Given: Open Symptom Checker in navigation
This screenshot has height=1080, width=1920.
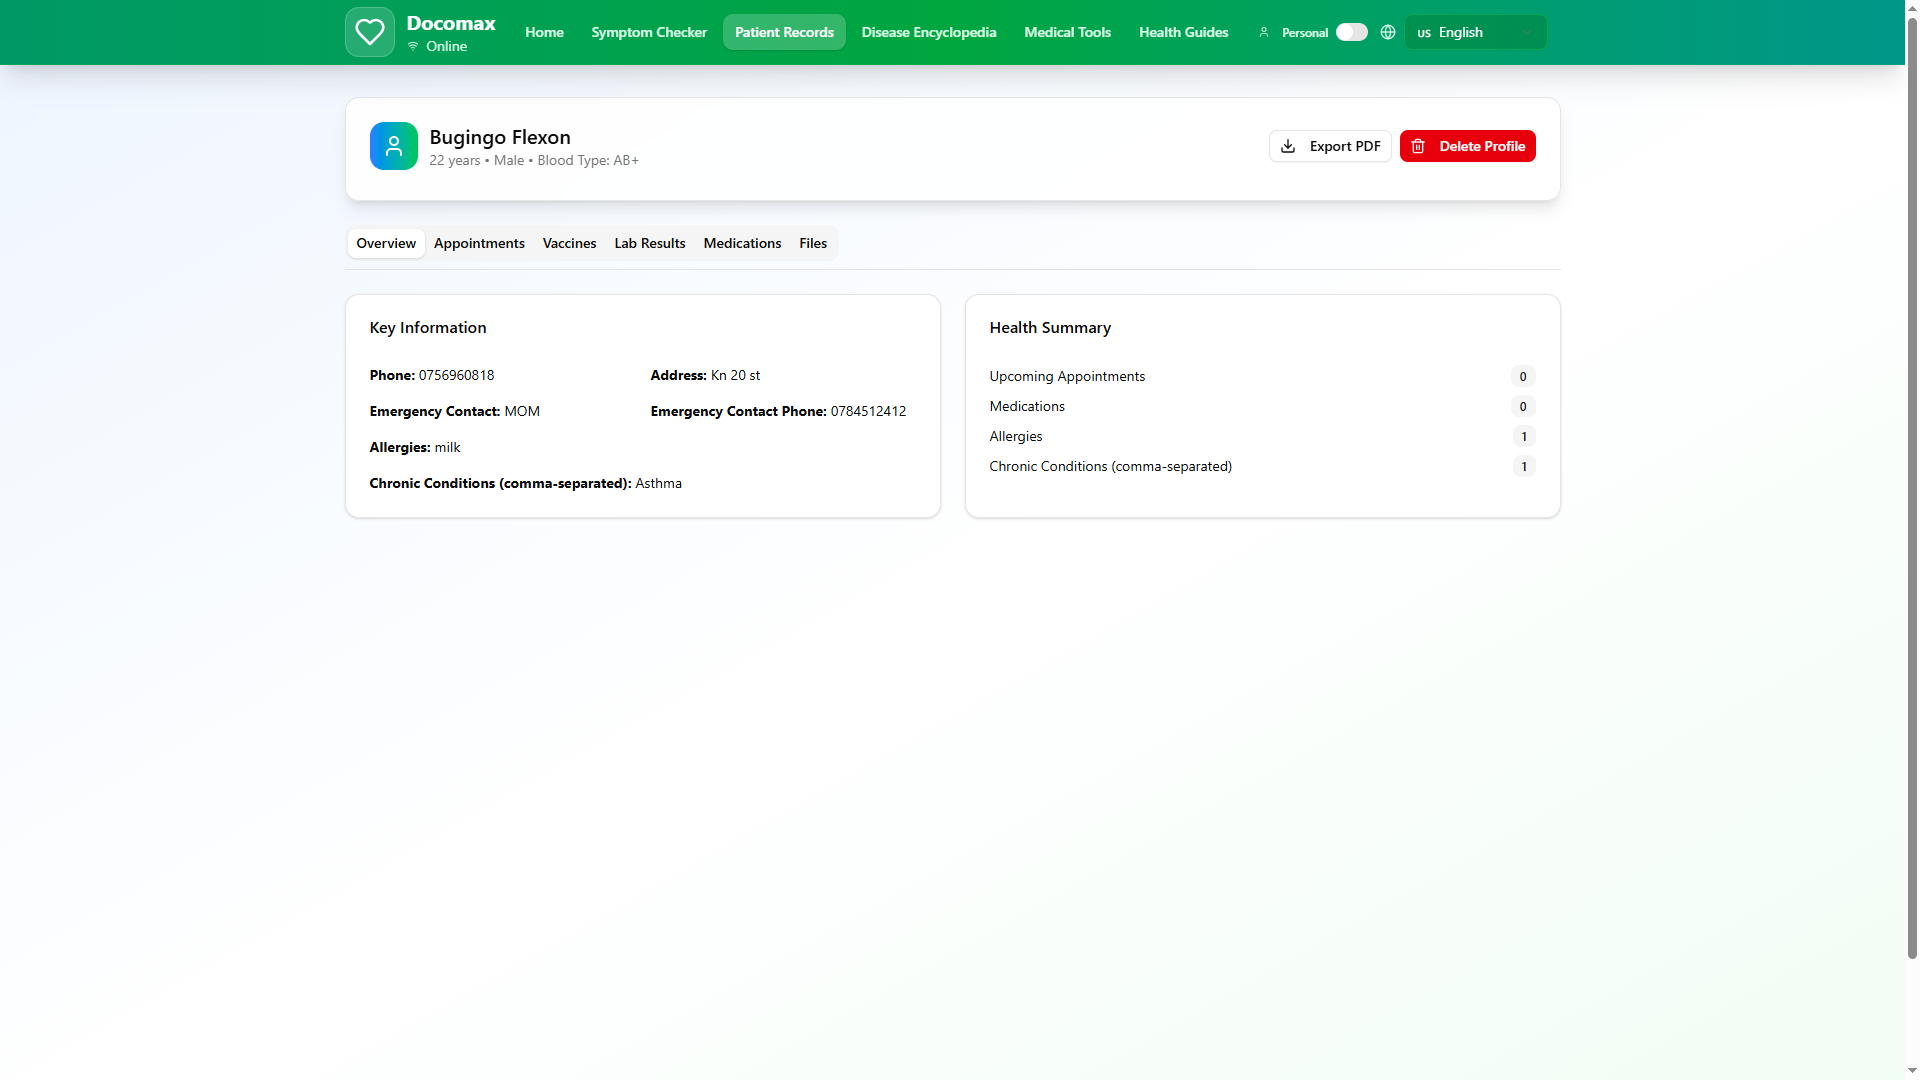Looking at the screenshot, I should [x=648, y=32].
